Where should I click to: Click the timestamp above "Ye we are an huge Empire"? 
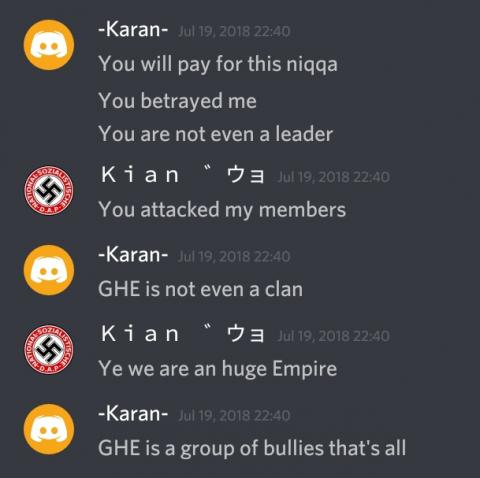[x=334, y=336]
